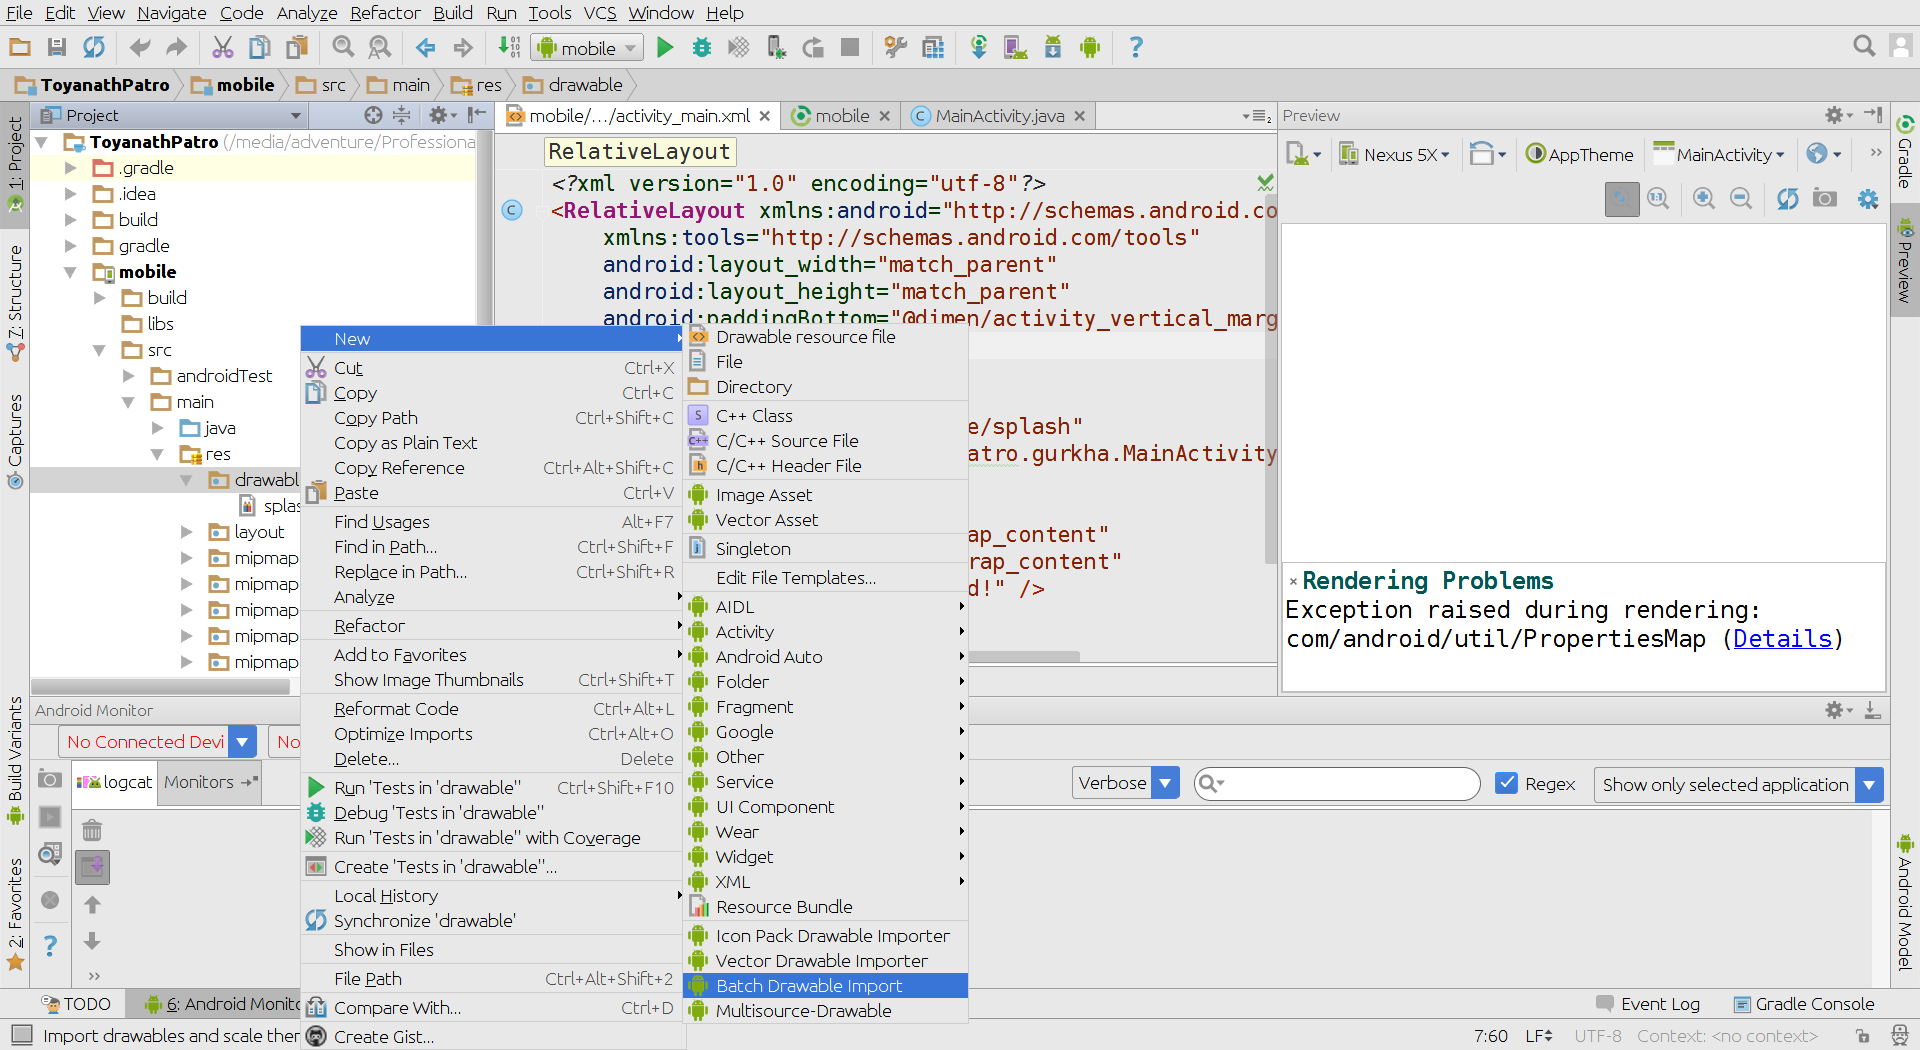Expand the .gradle folder in tree

(x=71, y=168)
